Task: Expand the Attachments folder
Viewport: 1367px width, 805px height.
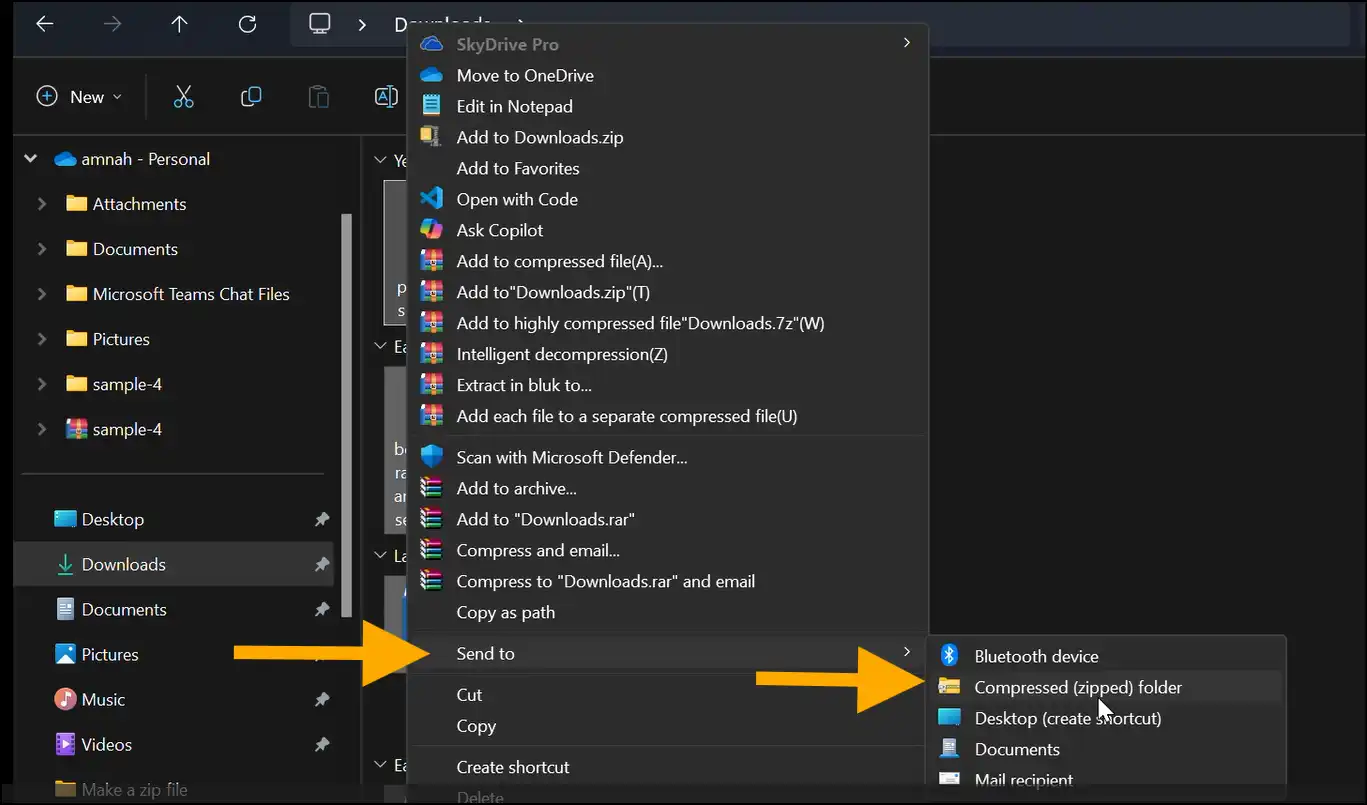Action: tap(42, 204)
